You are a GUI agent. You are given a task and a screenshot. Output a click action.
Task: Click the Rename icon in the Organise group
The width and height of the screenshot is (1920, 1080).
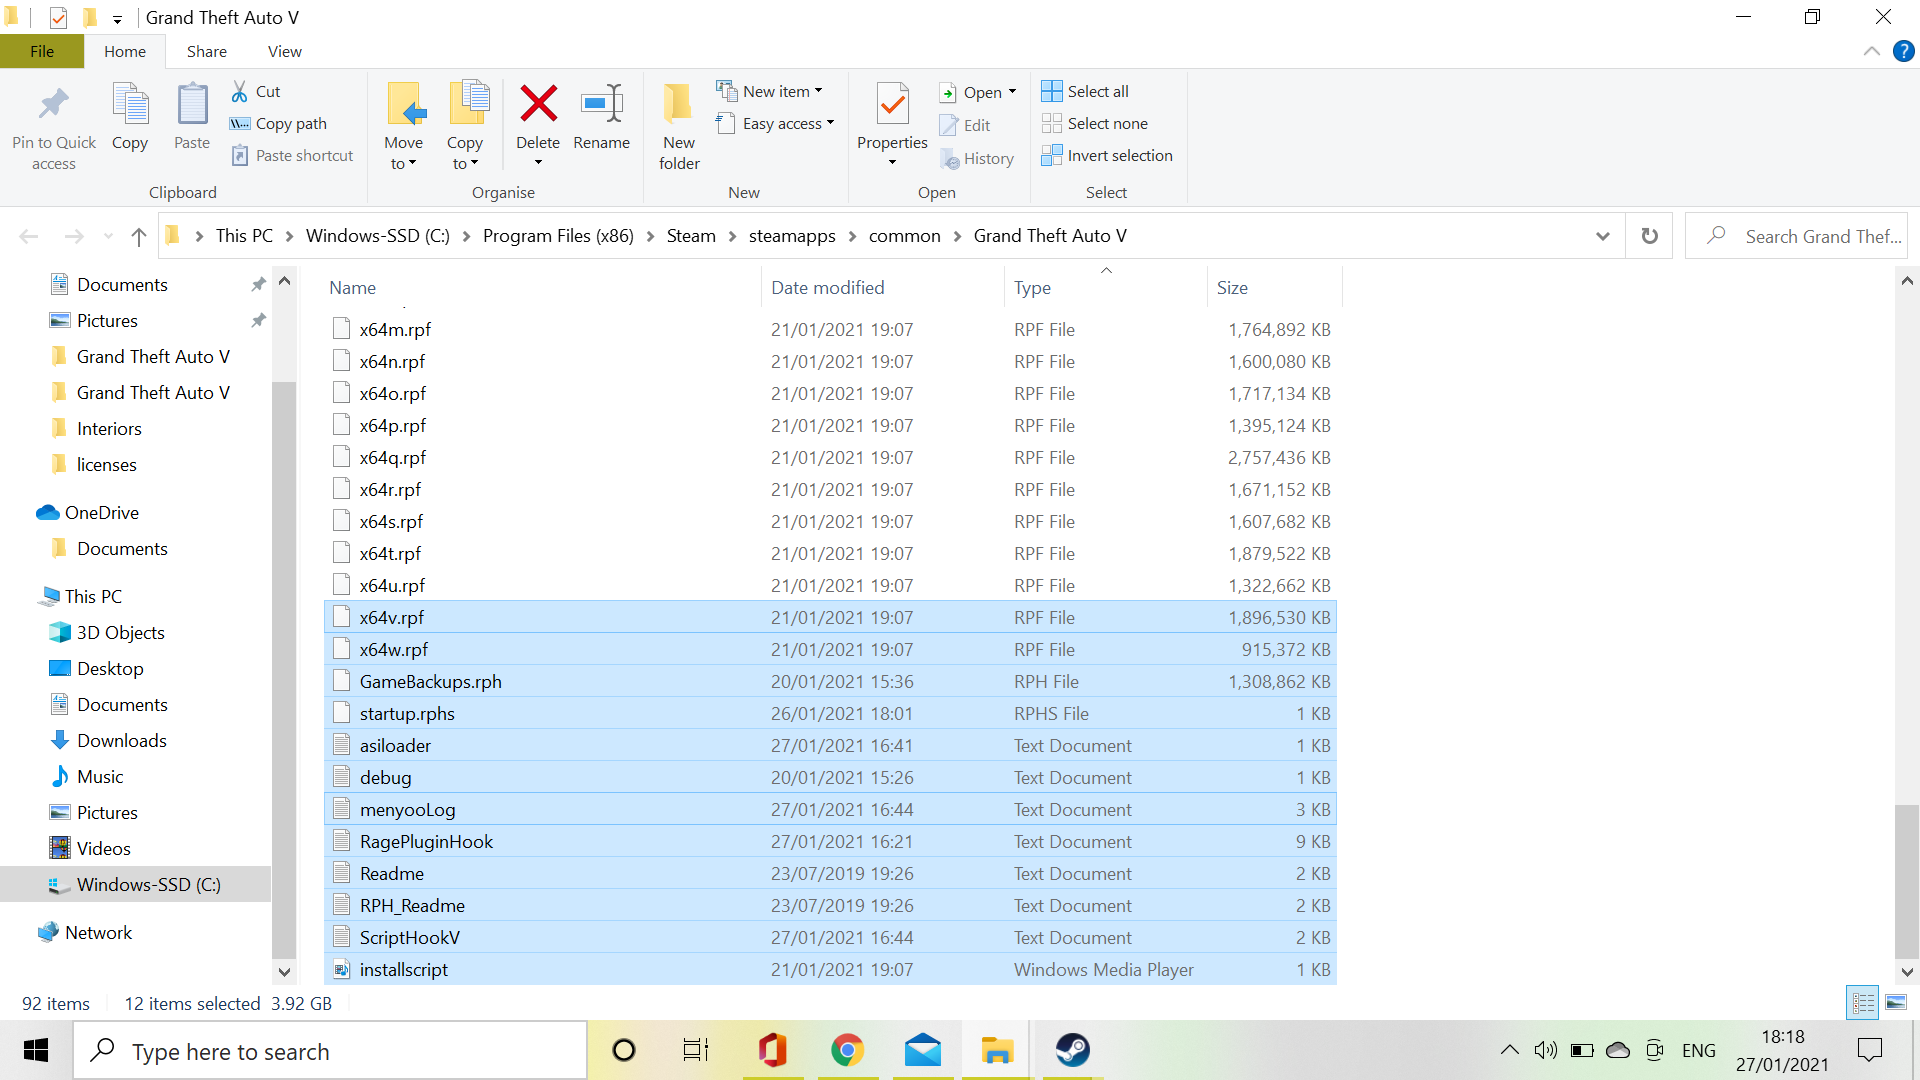click(x=601, y=104)
